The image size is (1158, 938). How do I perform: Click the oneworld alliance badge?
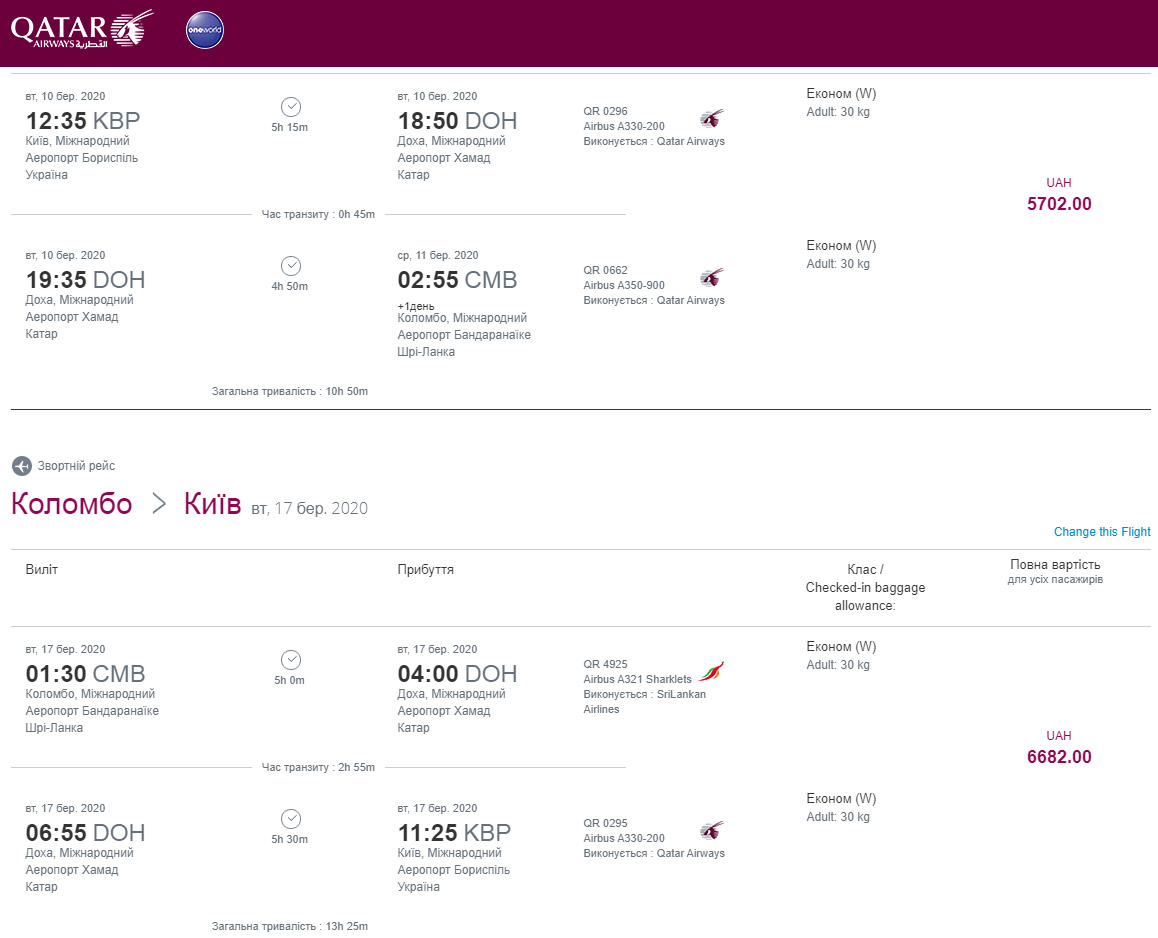[x=205, y=30]
